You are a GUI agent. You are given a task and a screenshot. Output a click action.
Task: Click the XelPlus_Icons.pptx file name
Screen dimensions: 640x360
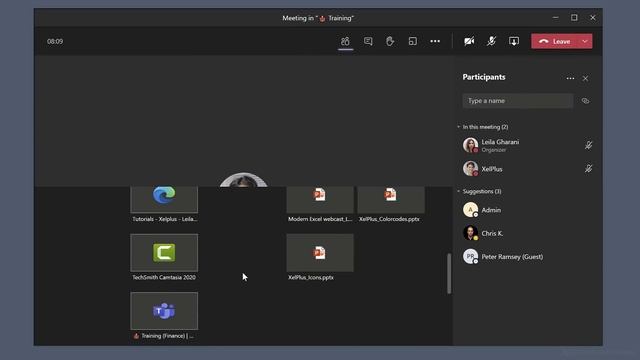tap(311, 278)
